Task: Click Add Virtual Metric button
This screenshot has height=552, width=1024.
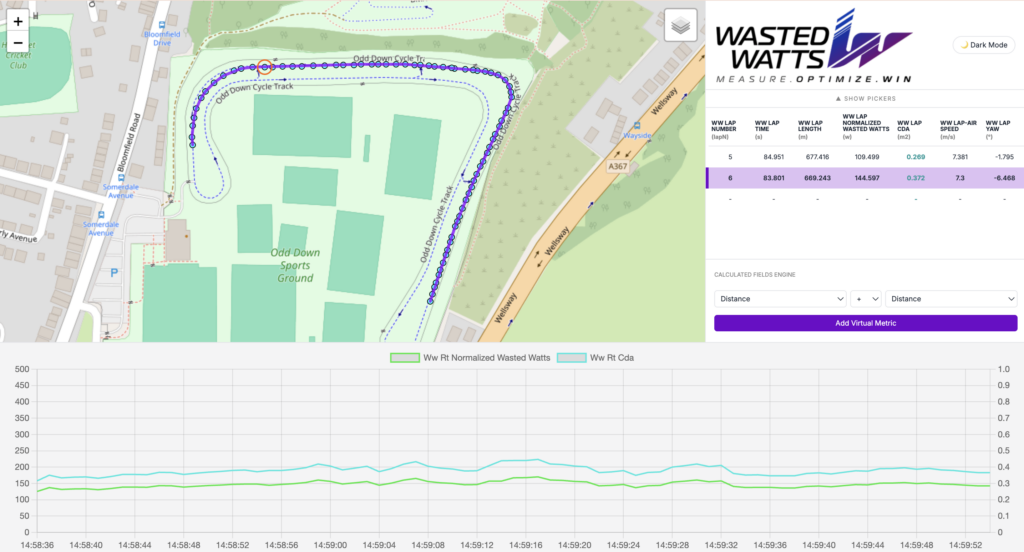Action: 865,323
